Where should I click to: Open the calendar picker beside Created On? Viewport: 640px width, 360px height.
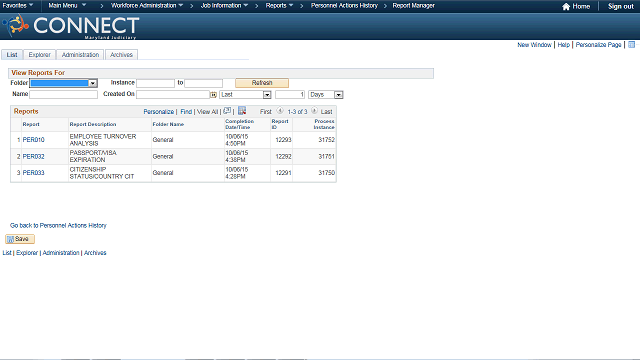click(x=213, y=95)
